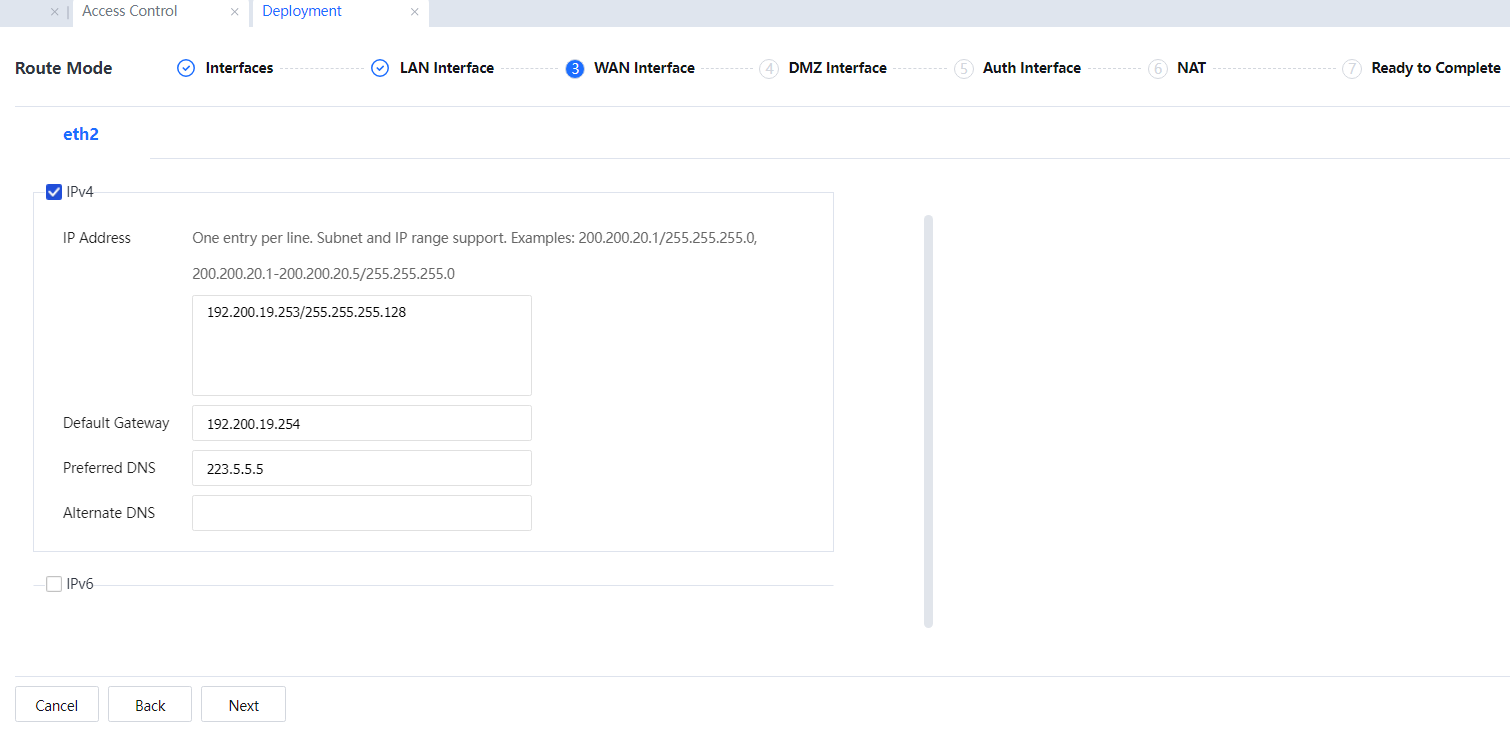Click the WAN Interface step 3 icon
This screenshot has width=1510, height=732.
(x=575, y=69)
